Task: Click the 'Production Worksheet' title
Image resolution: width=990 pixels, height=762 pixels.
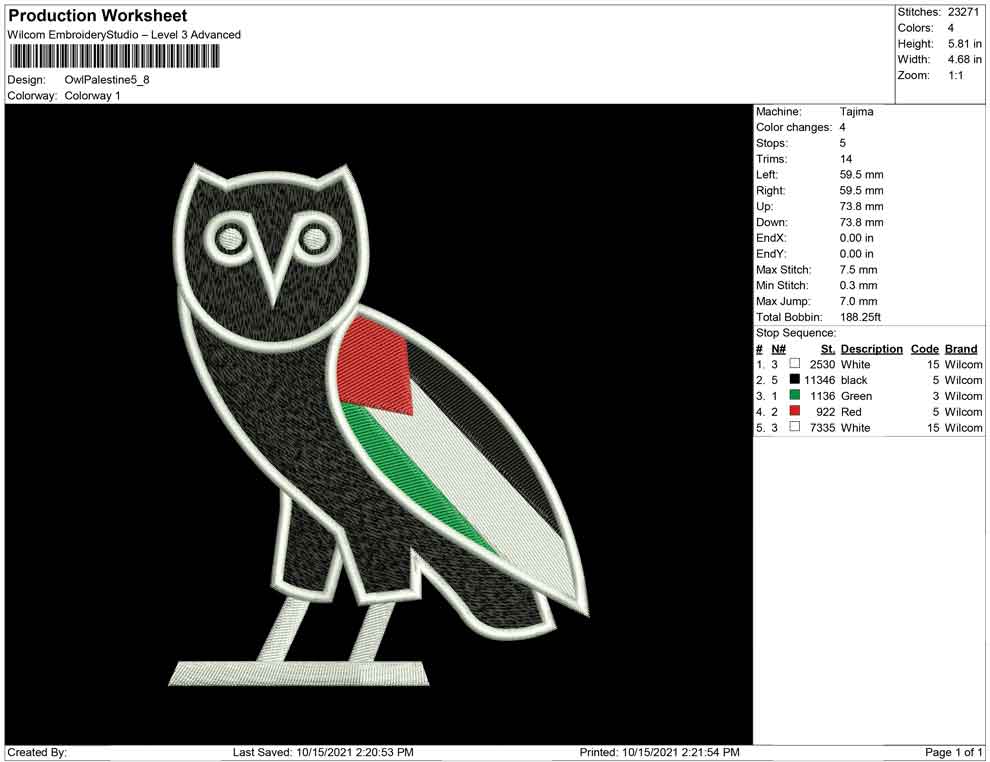Action: 98,16
